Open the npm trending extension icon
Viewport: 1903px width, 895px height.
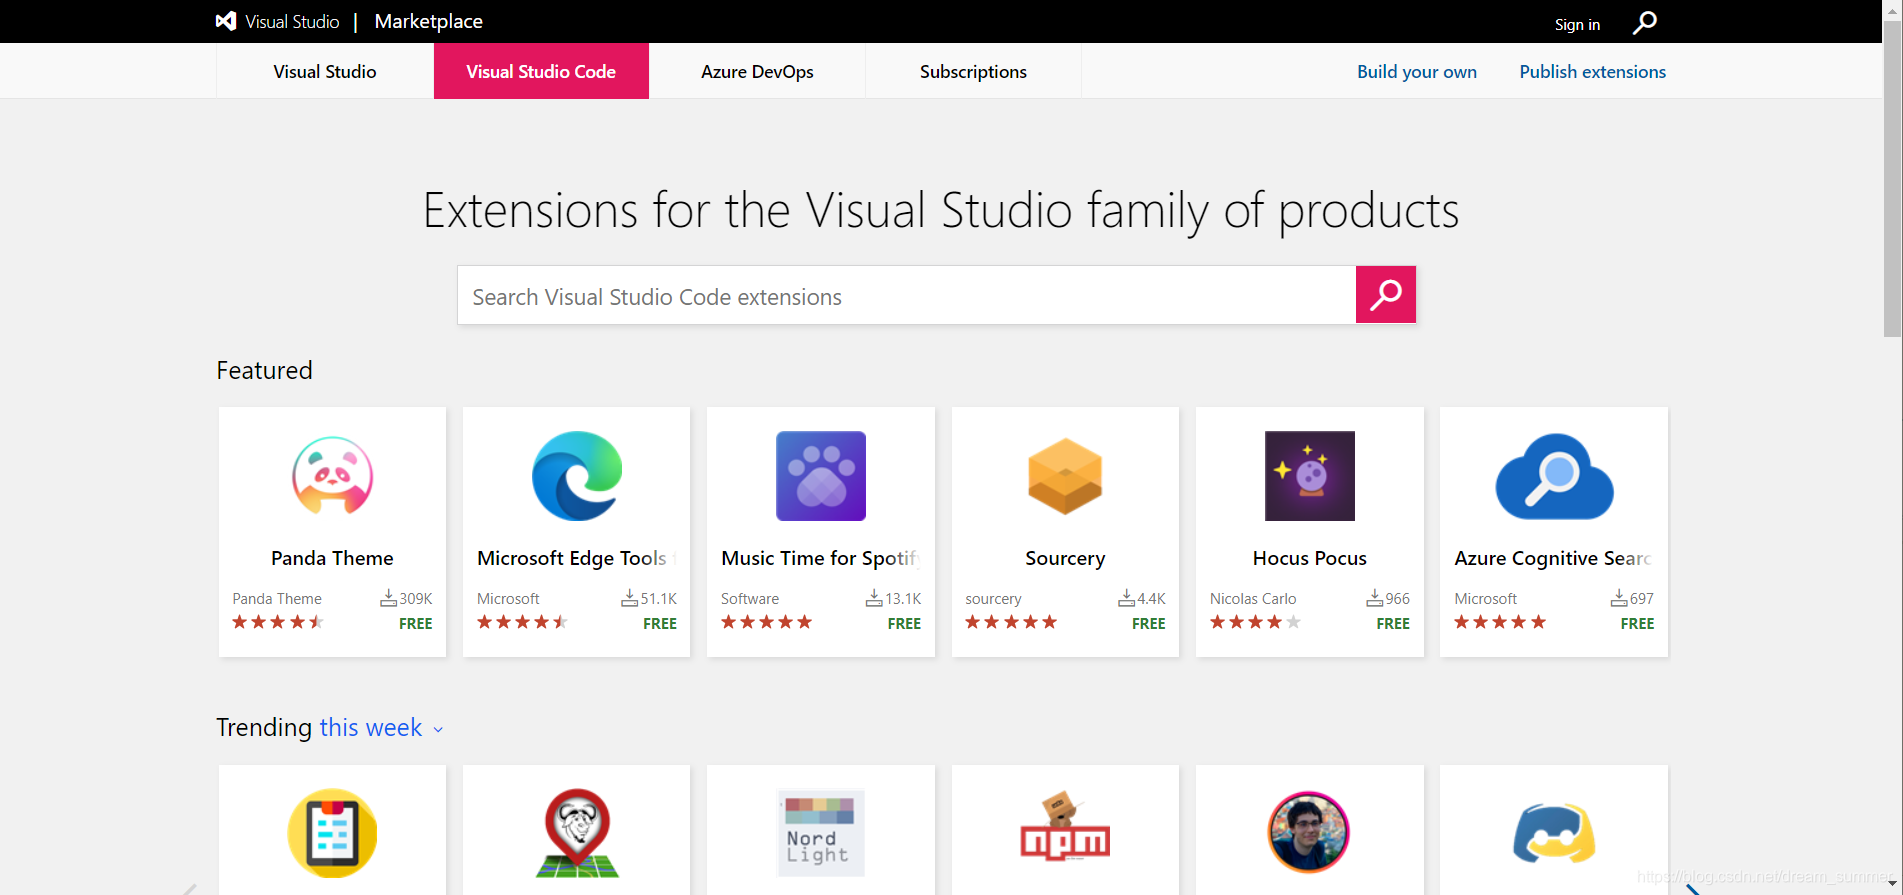[1065, 828]
